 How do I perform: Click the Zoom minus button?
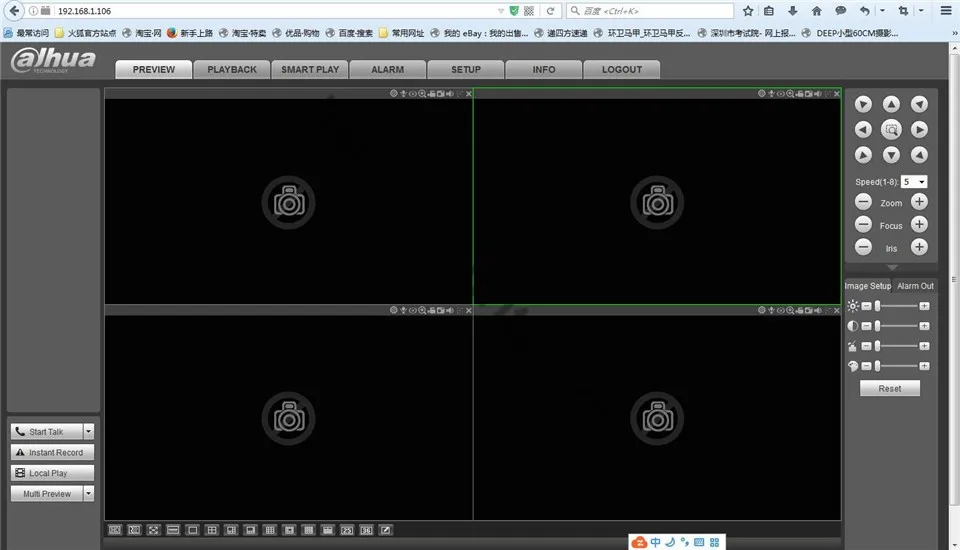[x=863, y=202]
